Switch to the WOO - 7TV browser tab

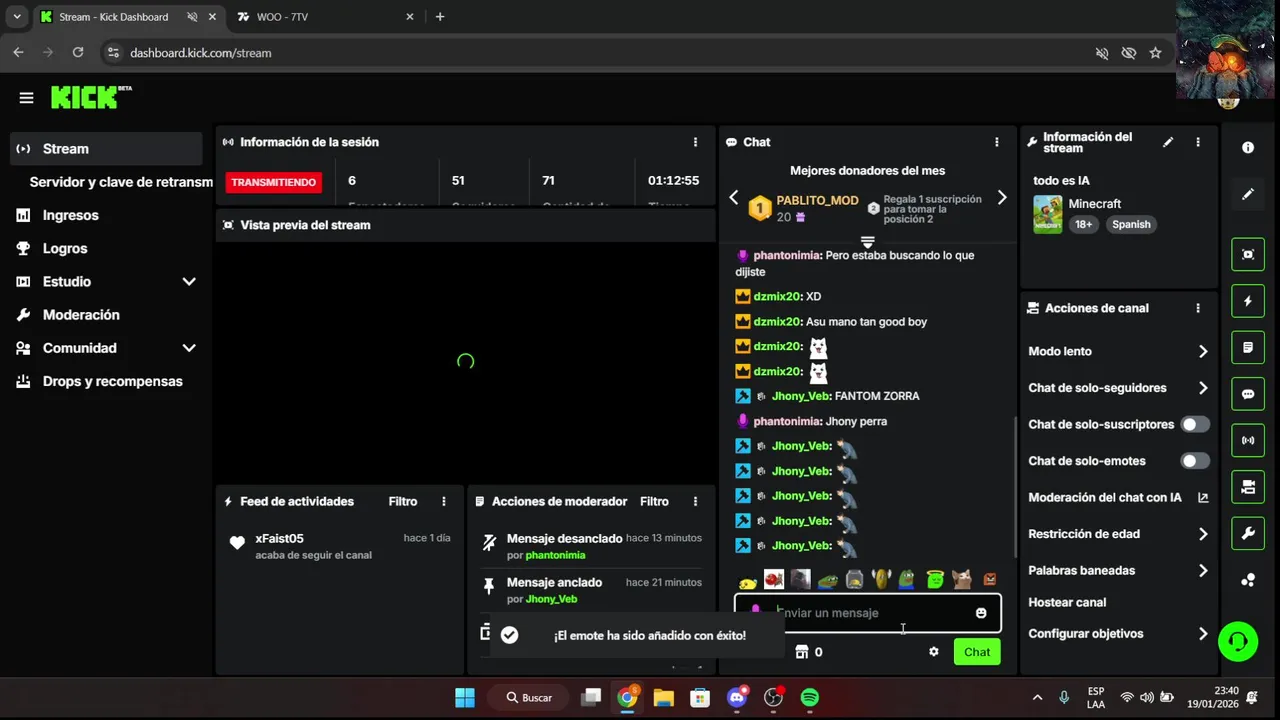click(x=325, y=17)
